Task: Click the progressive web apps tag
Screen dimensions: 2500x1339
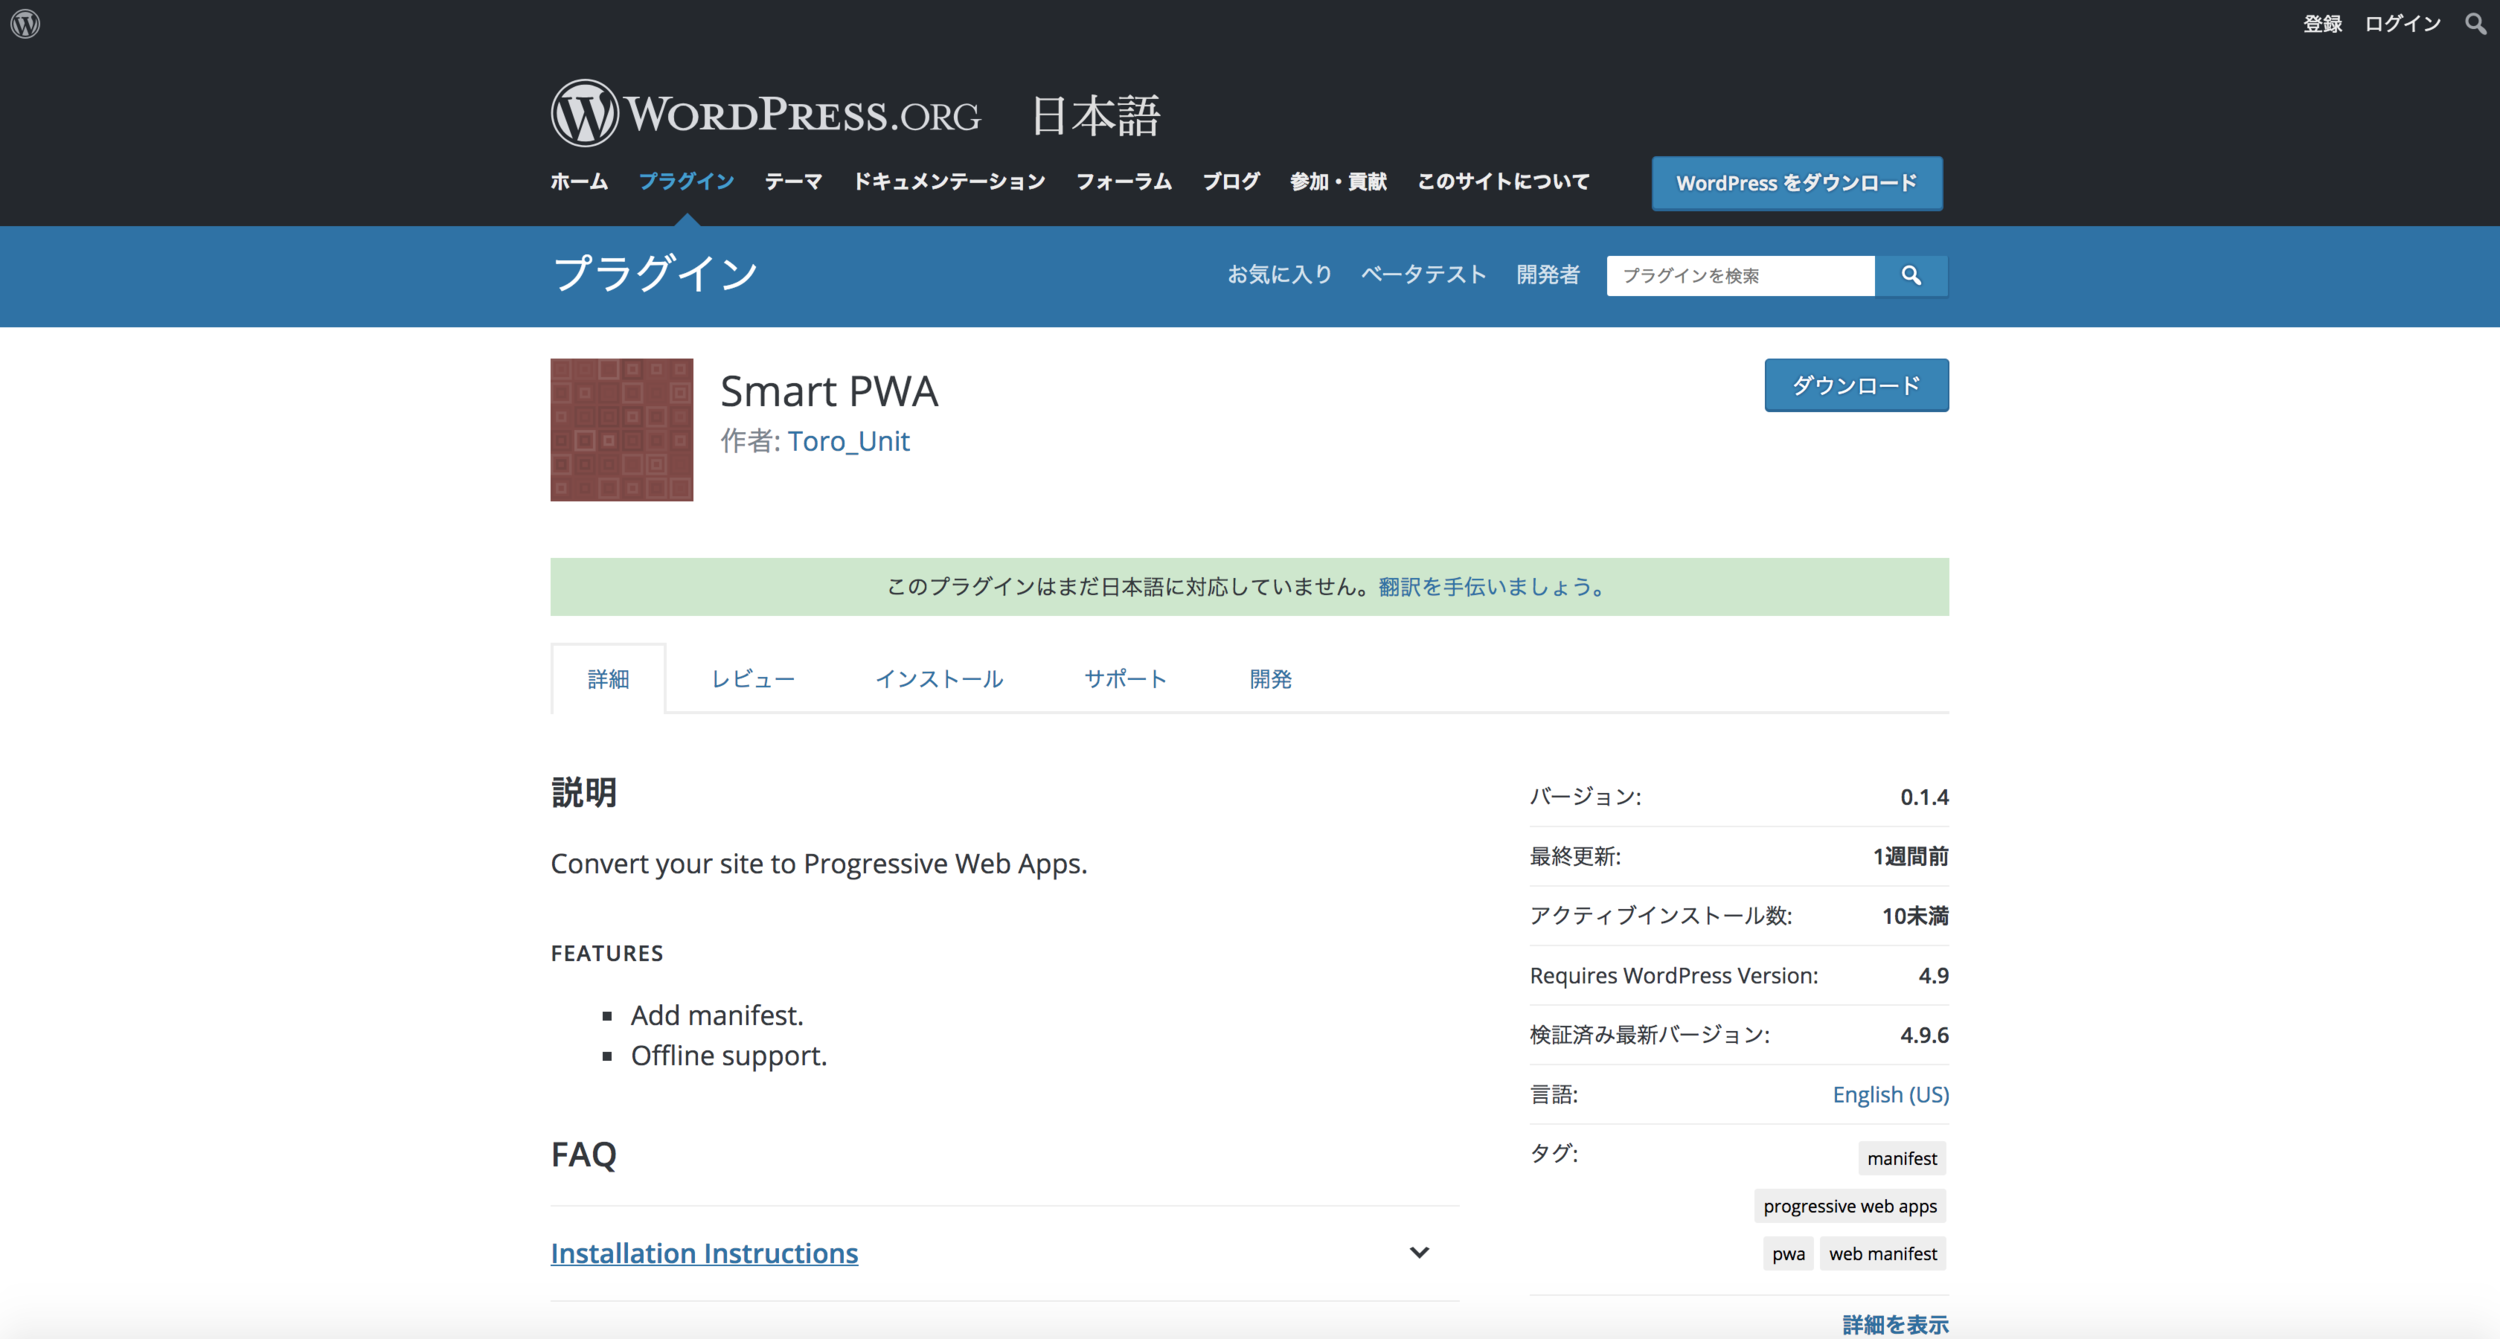Action: click(1849, 1206)
